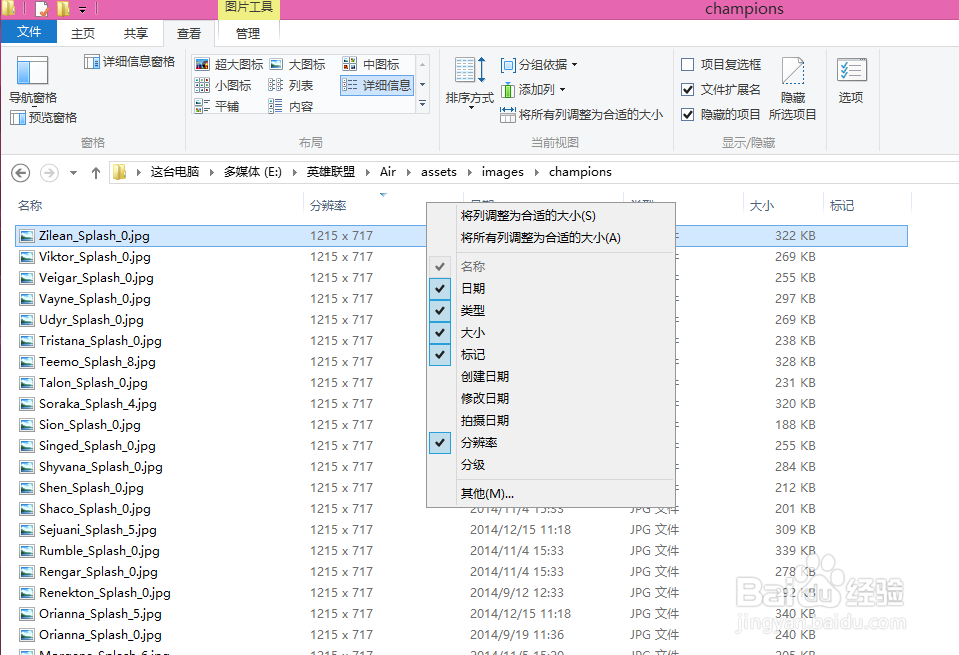Sort by the 名称 column header

(x=158, y=205)
